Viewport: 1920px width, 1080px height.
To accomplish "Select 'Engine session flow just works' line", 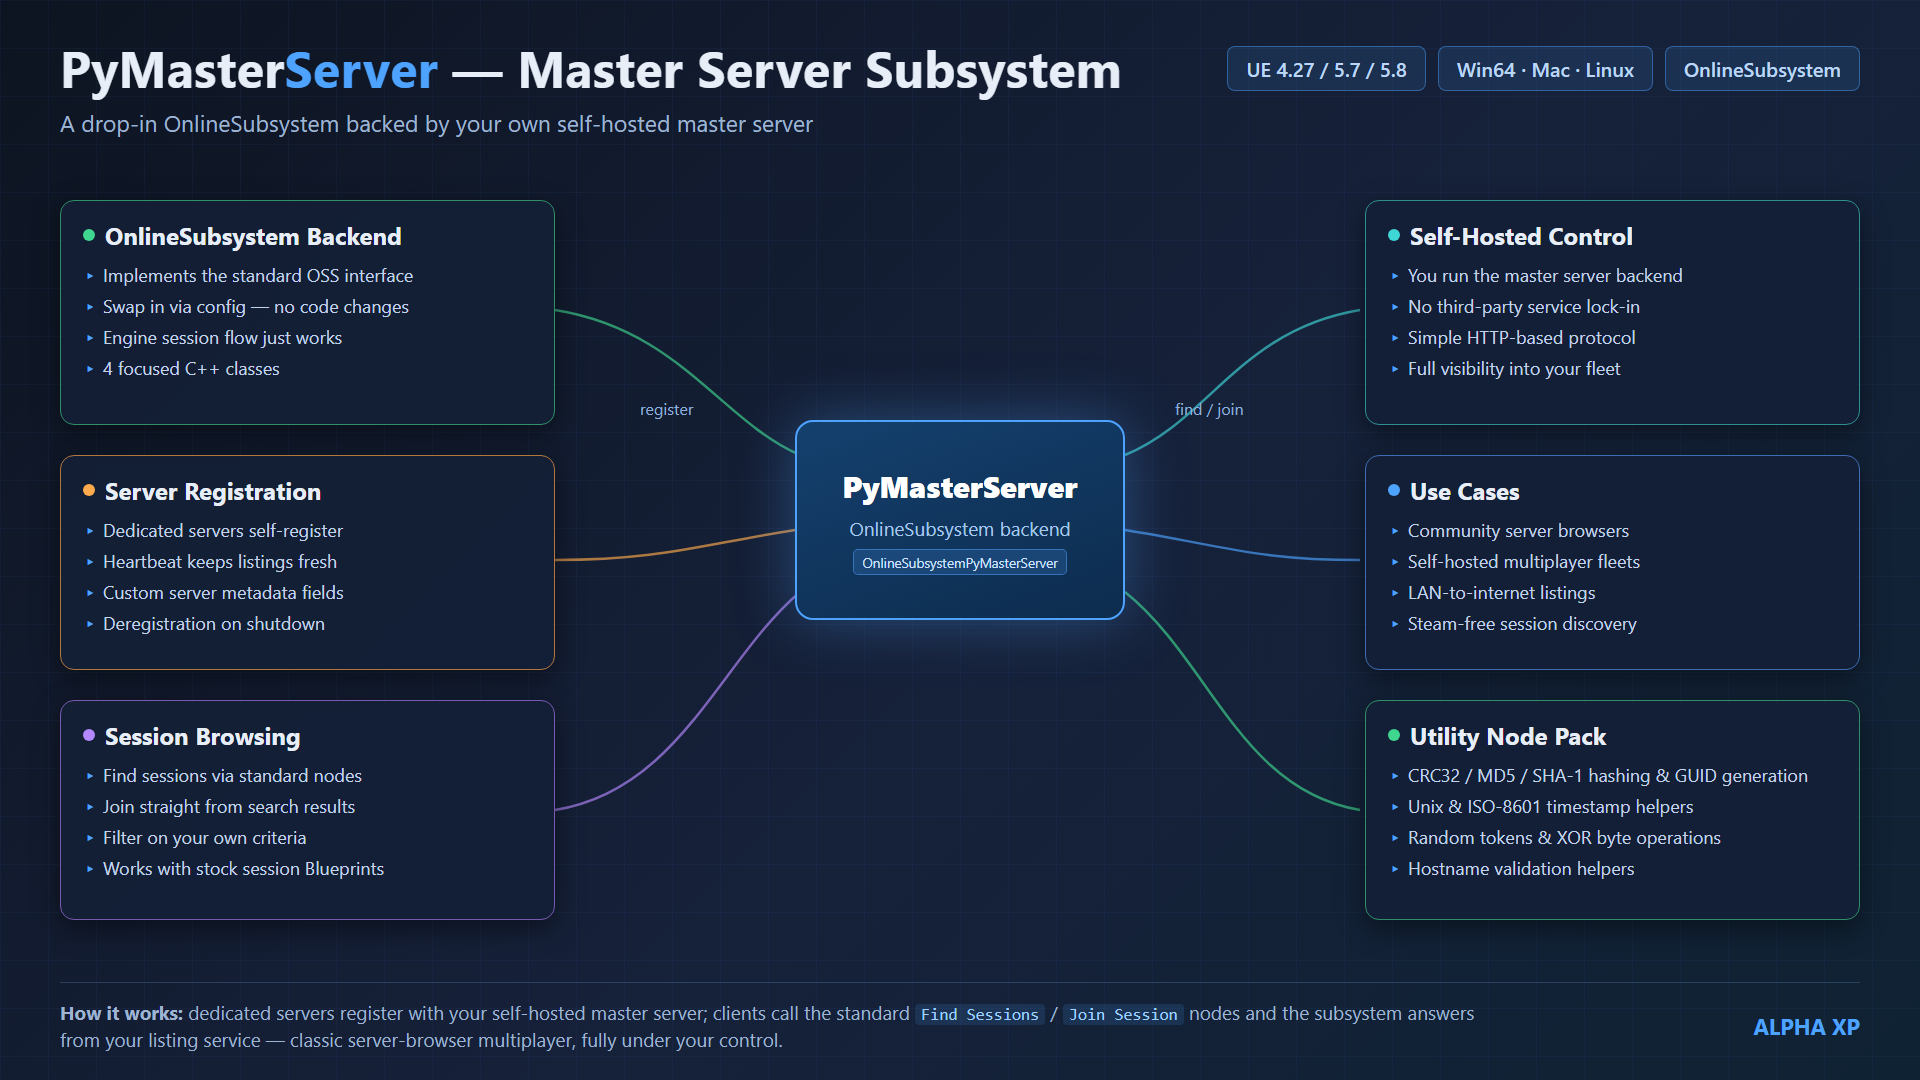I will pos(222,338).
